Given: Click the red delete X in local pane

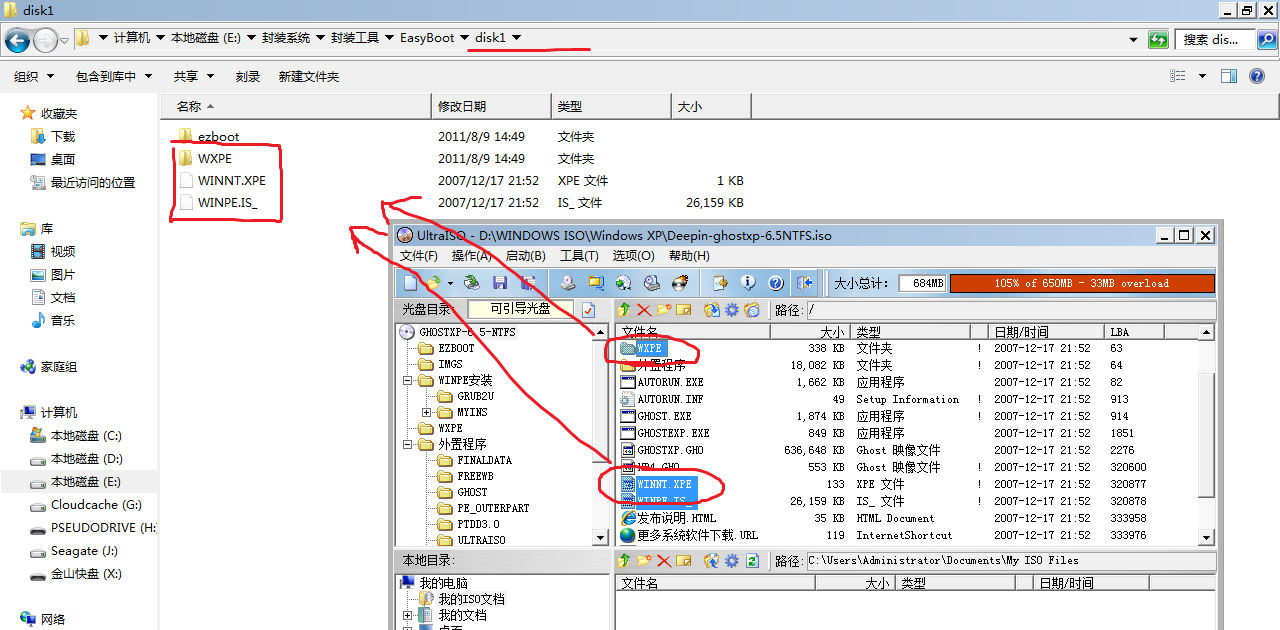Looking at the screenshot, I should point(664,561).
